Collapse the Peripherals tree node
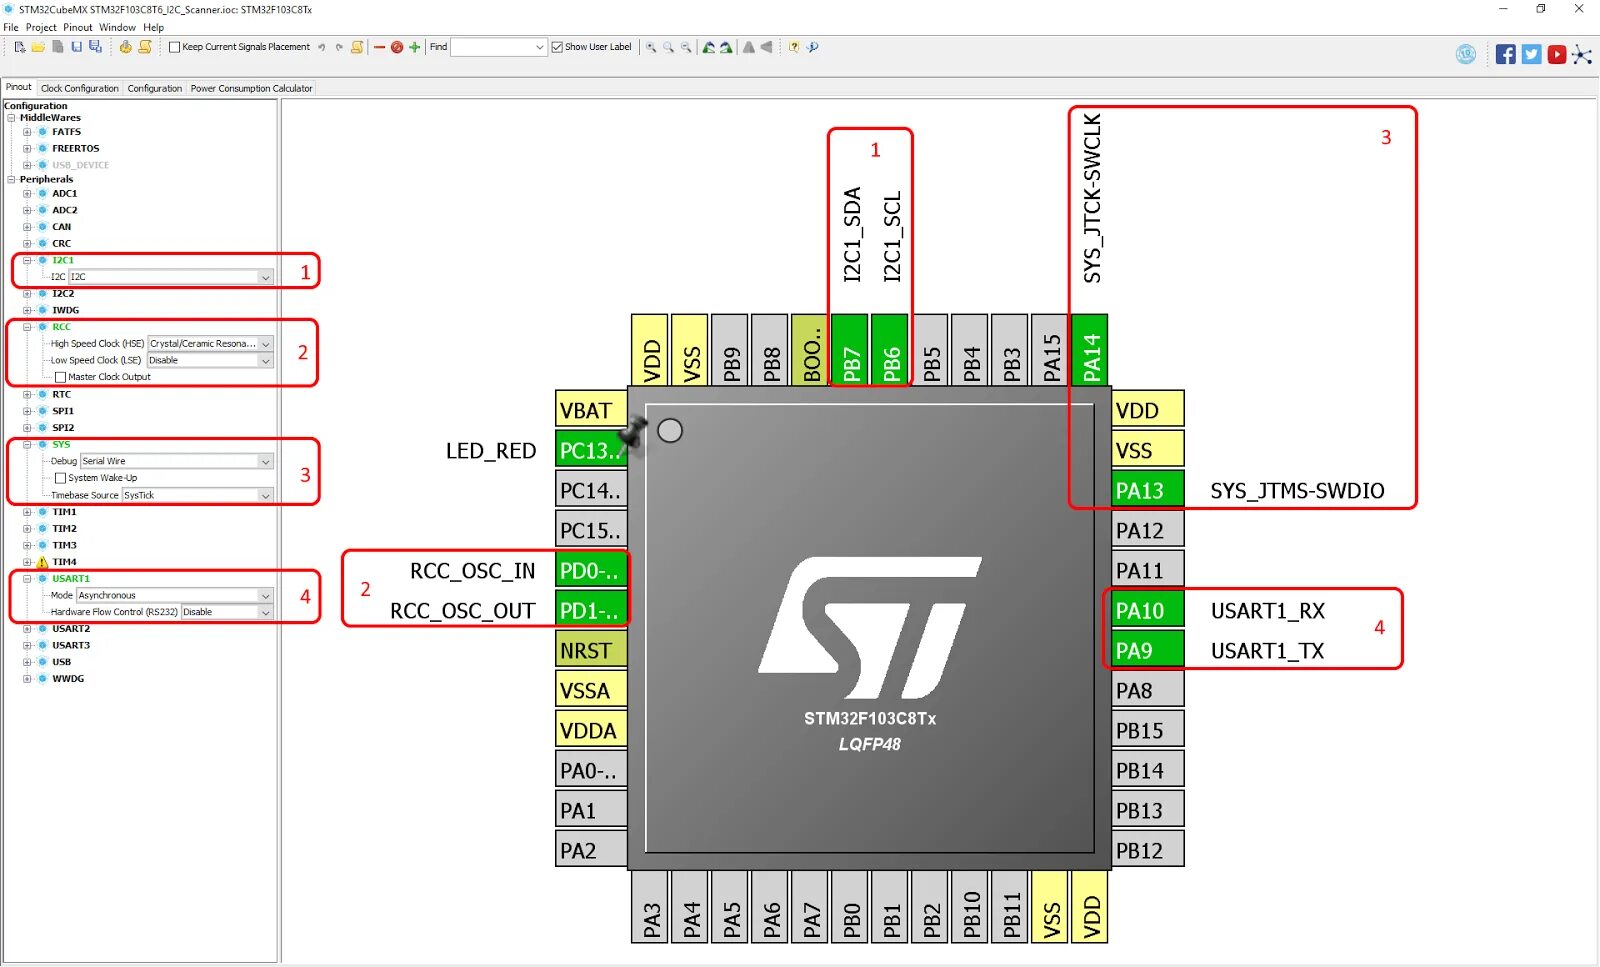 (11, 180)
